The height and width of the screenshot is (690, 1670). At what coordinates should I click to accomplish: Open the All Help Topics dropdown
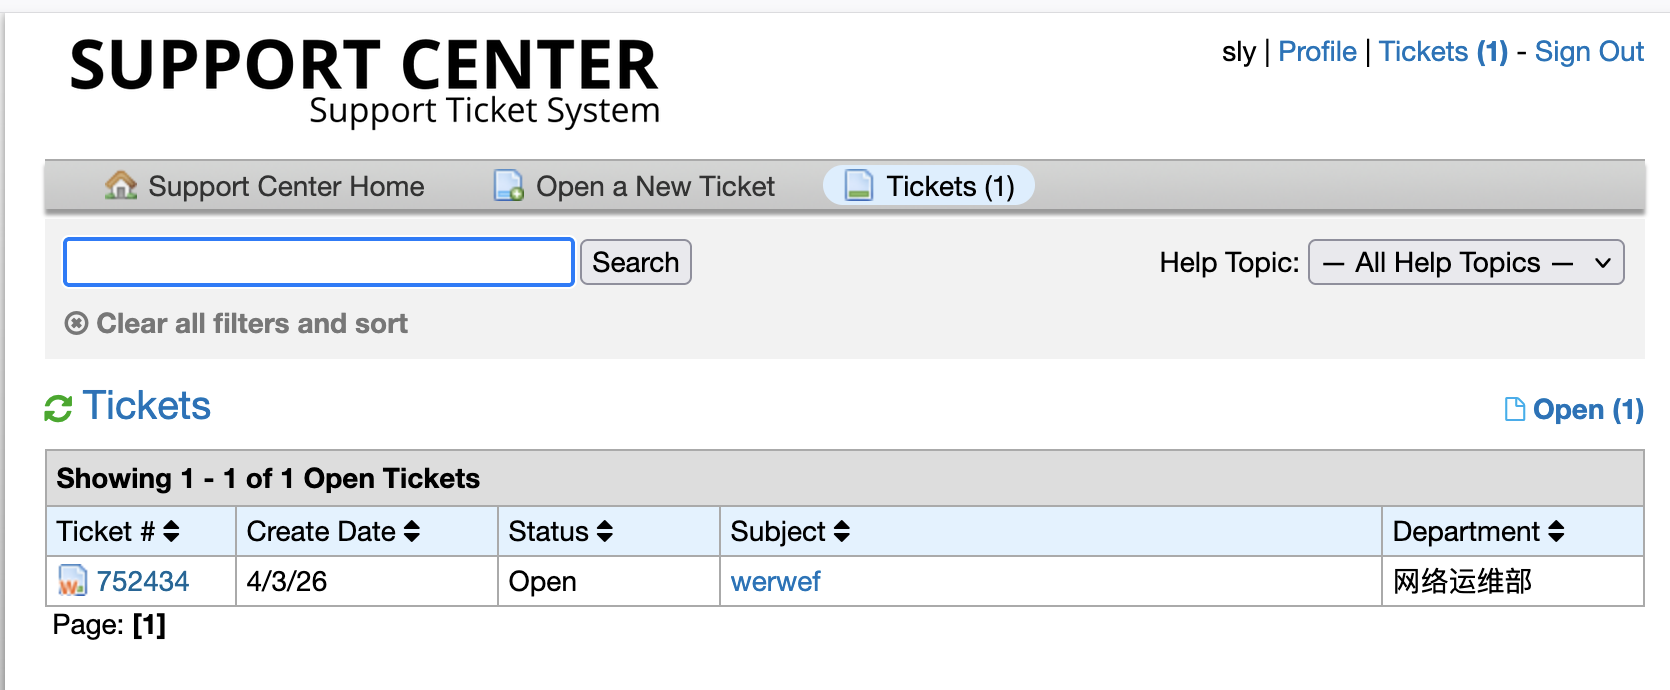click(1466, 263)
